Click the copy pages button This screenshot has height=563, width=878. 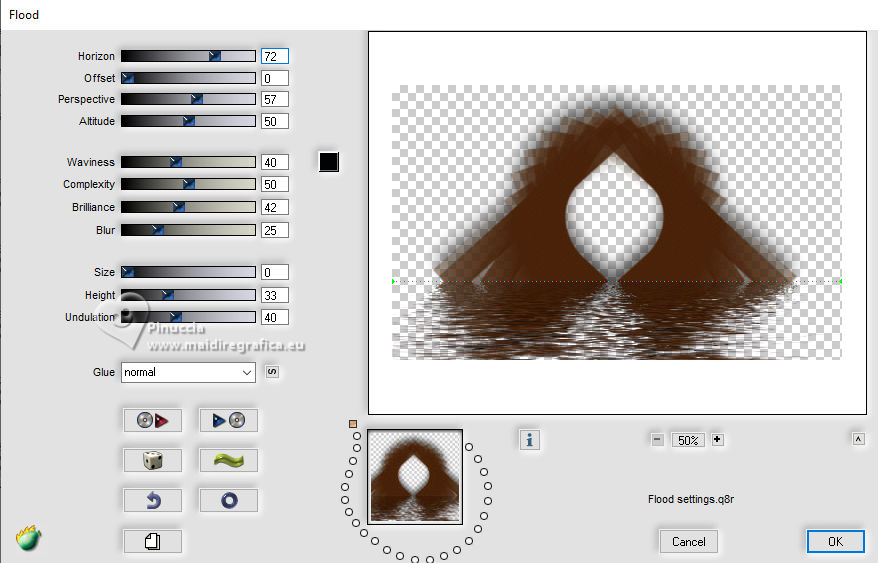(x=152, y=541)
